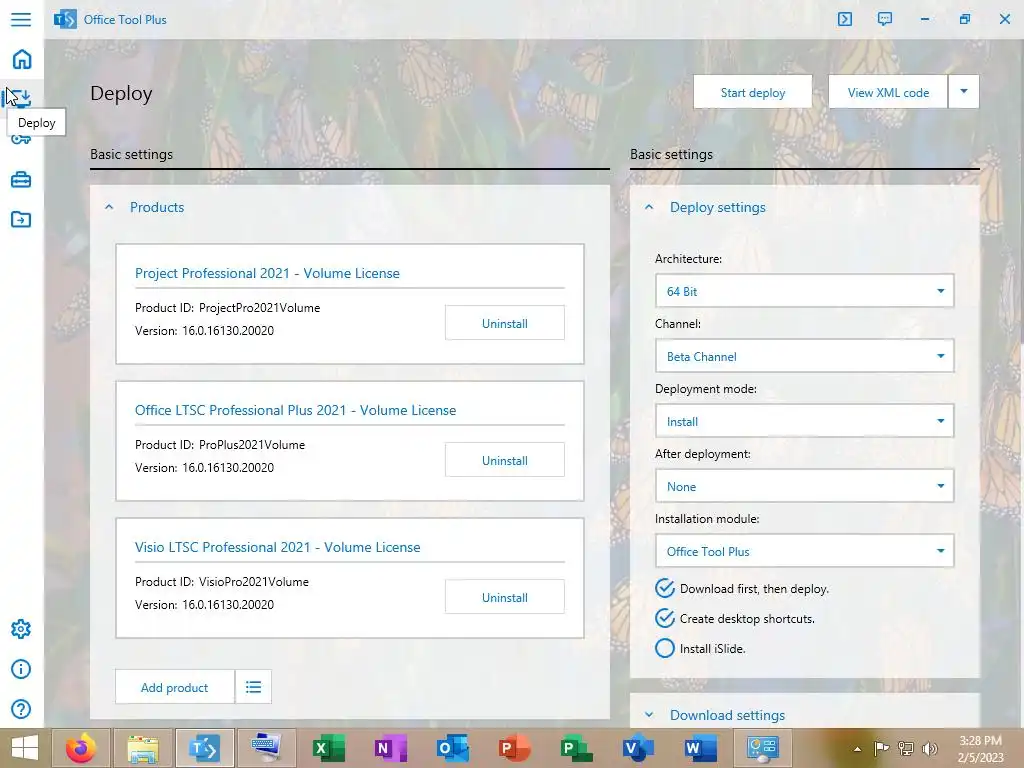Click the Add product button
Image resolution: width=1024 pixels, height=768 pixels.
pyautogui.click(x=174, y=686)
